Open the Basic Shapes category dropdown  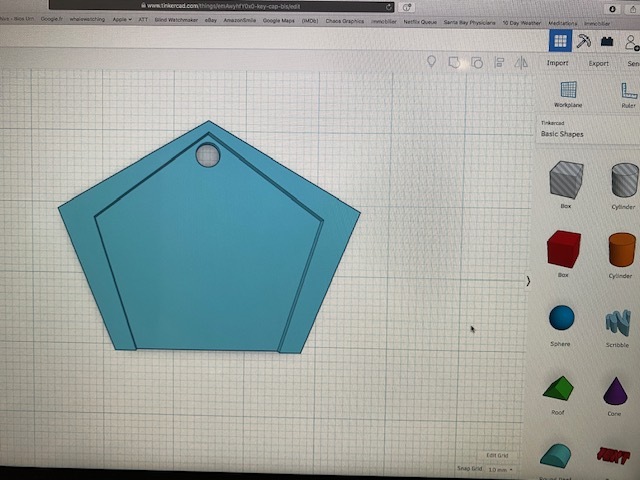point(588,129)
